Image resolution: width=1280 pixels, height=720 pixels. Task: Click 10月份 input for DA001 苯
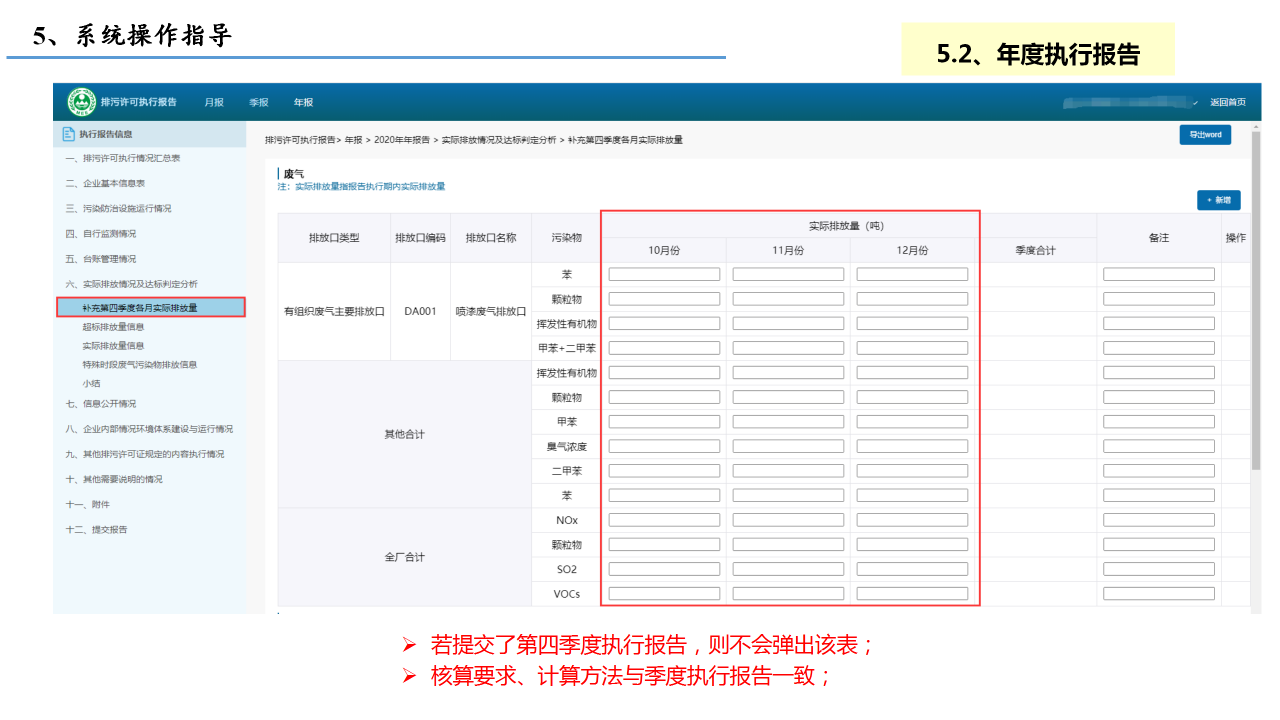click(x=664, y=274)
